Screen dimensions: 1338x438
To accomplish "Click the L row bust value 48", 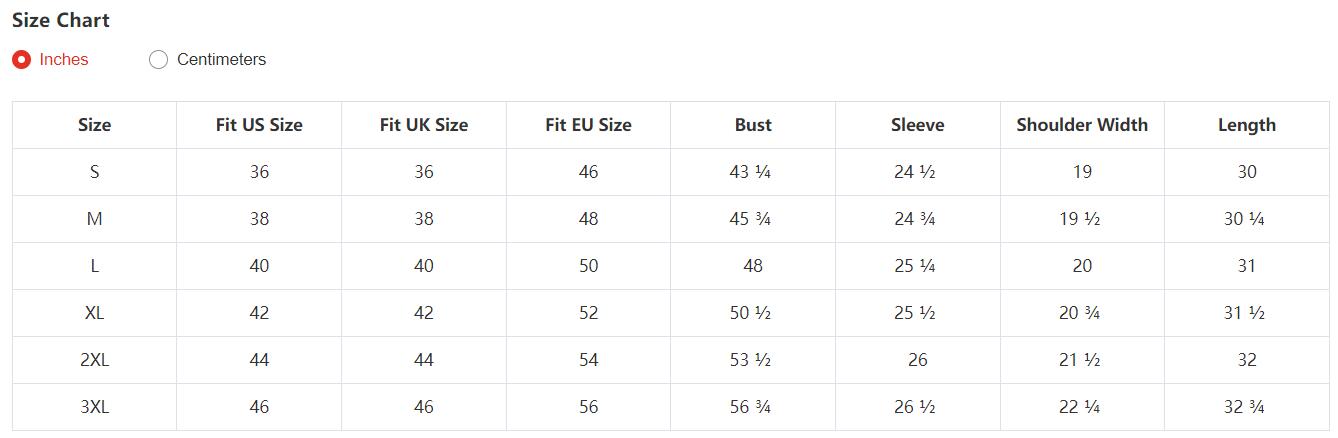I will pos(753,266).
